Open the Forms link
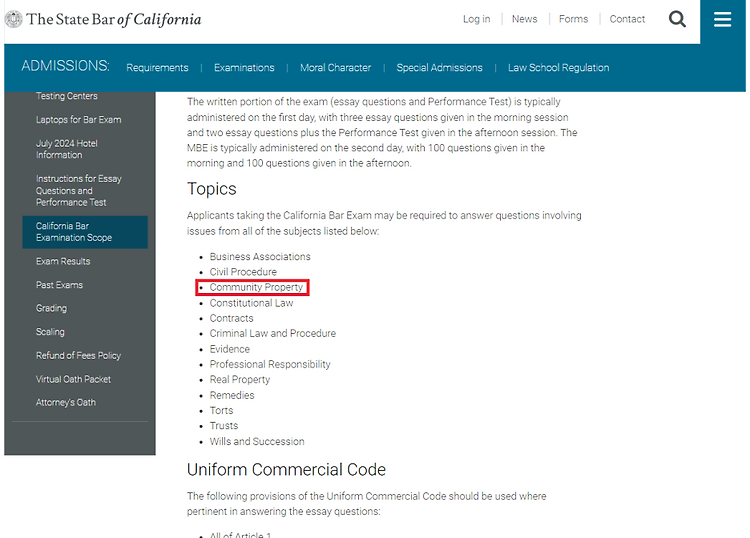 [573, 19]
